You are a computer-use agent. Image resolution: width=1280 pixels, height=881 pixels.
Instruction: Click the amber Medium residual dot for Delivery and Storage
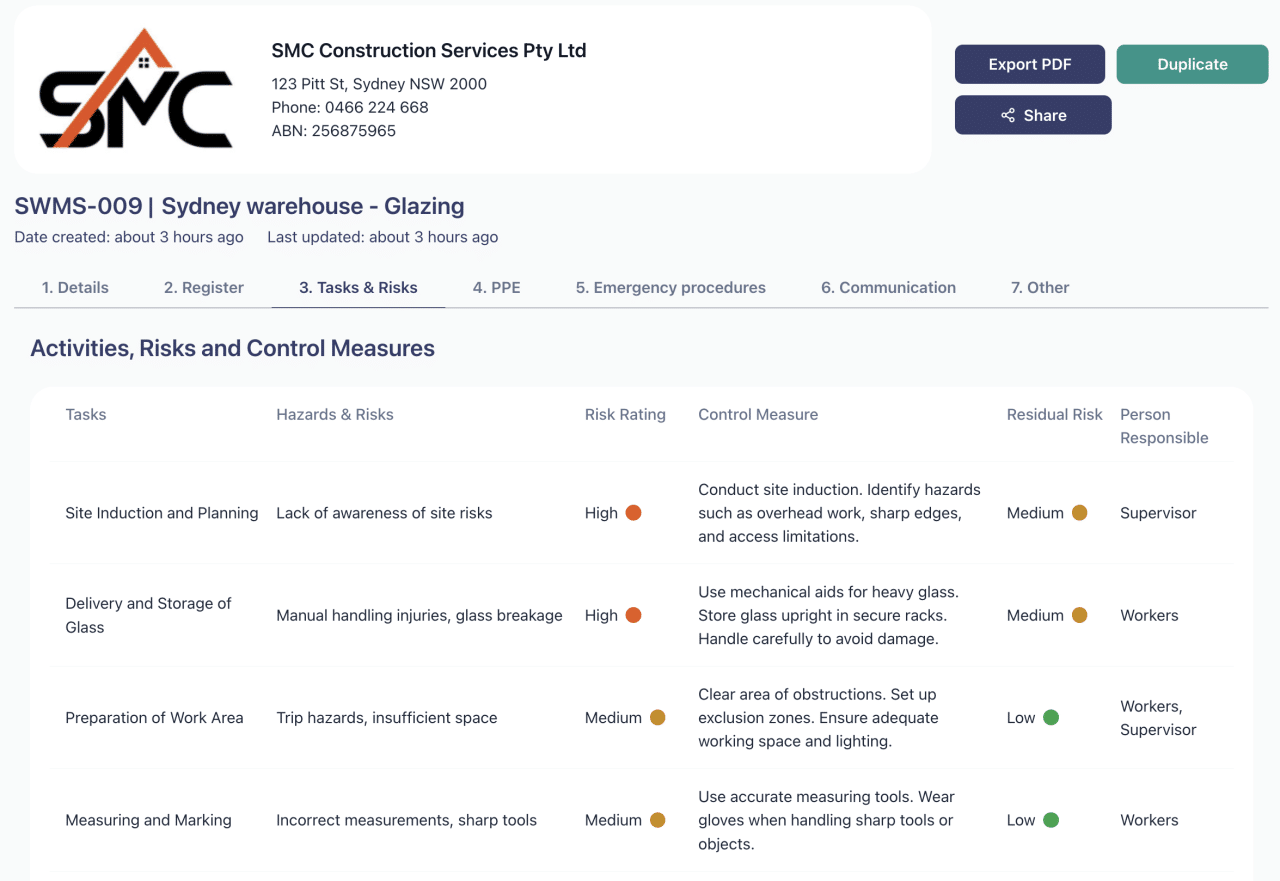1079,615
